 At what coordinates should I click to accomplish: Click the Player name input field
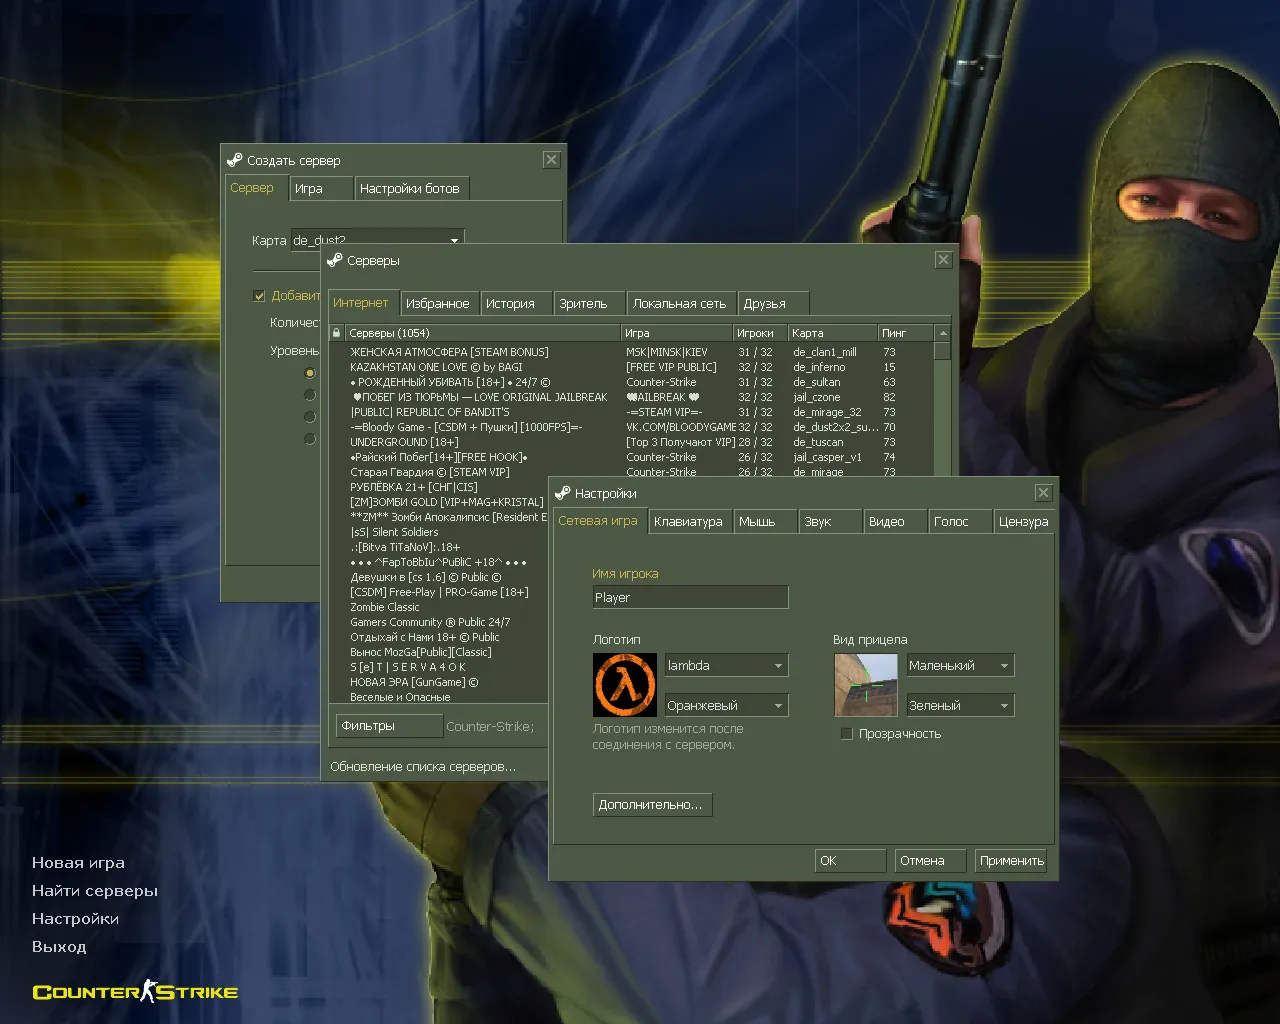tap(690, 597)
